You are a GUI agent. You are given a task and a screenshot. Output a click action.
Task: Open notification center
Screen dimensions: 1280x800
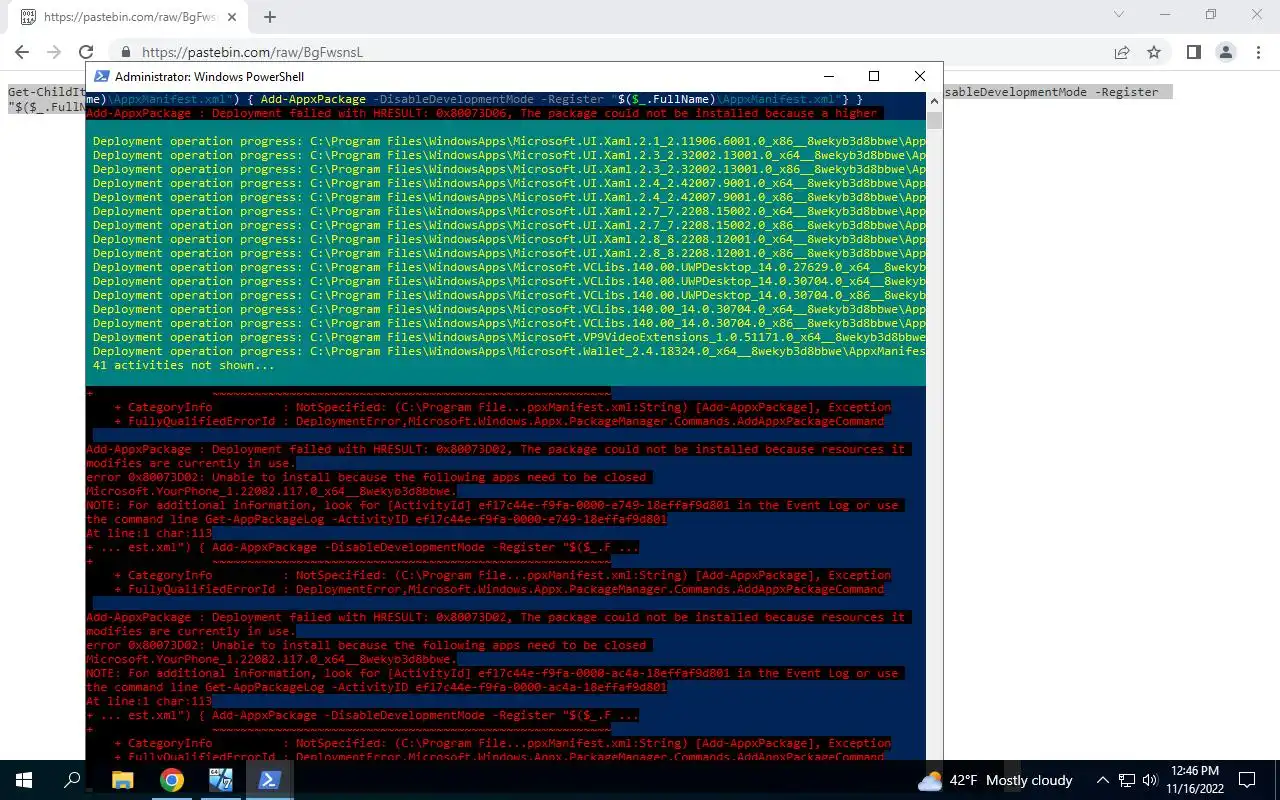1247,780
